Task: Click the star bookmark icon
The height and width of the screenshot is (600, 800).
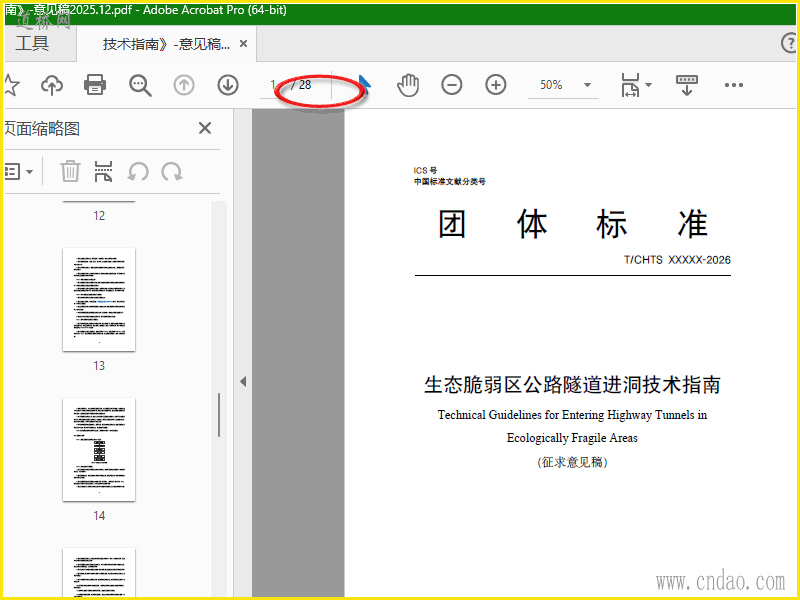Action: (x=11, y=85)
